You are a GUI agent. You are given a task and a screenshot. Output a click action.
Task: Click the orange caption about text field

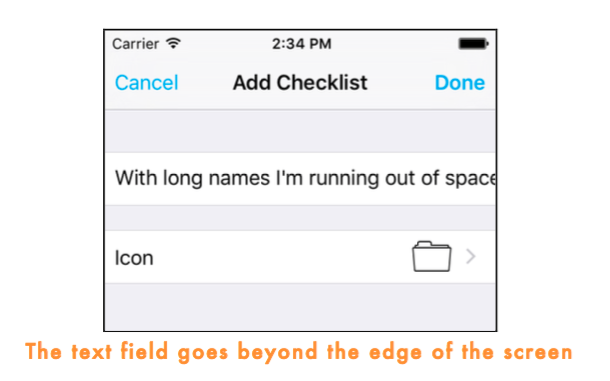(299, 352)
